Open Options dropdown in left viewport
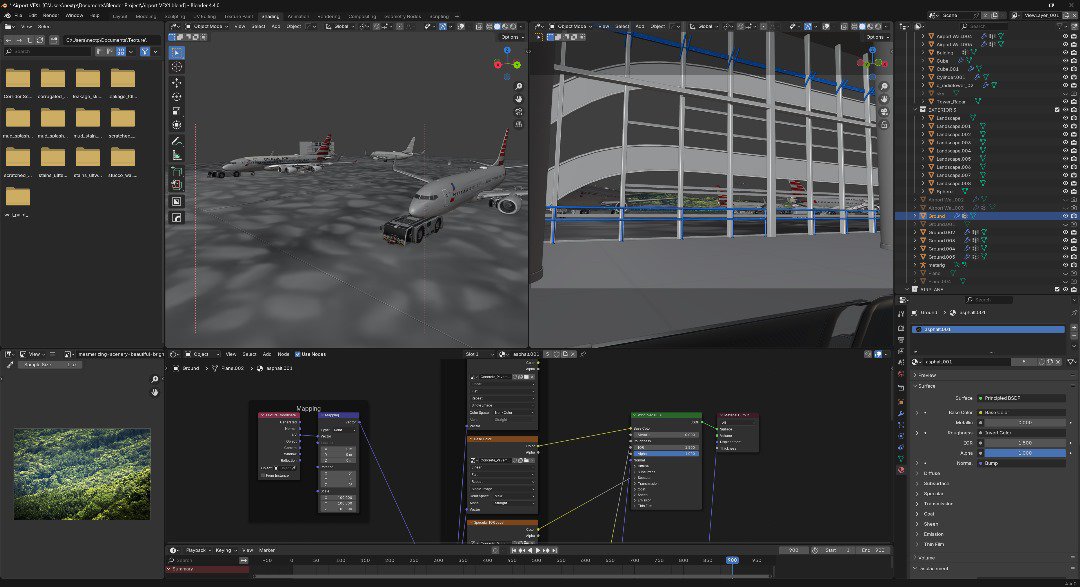The height and width of the screenshot is (587, 1080). (510, 37)
